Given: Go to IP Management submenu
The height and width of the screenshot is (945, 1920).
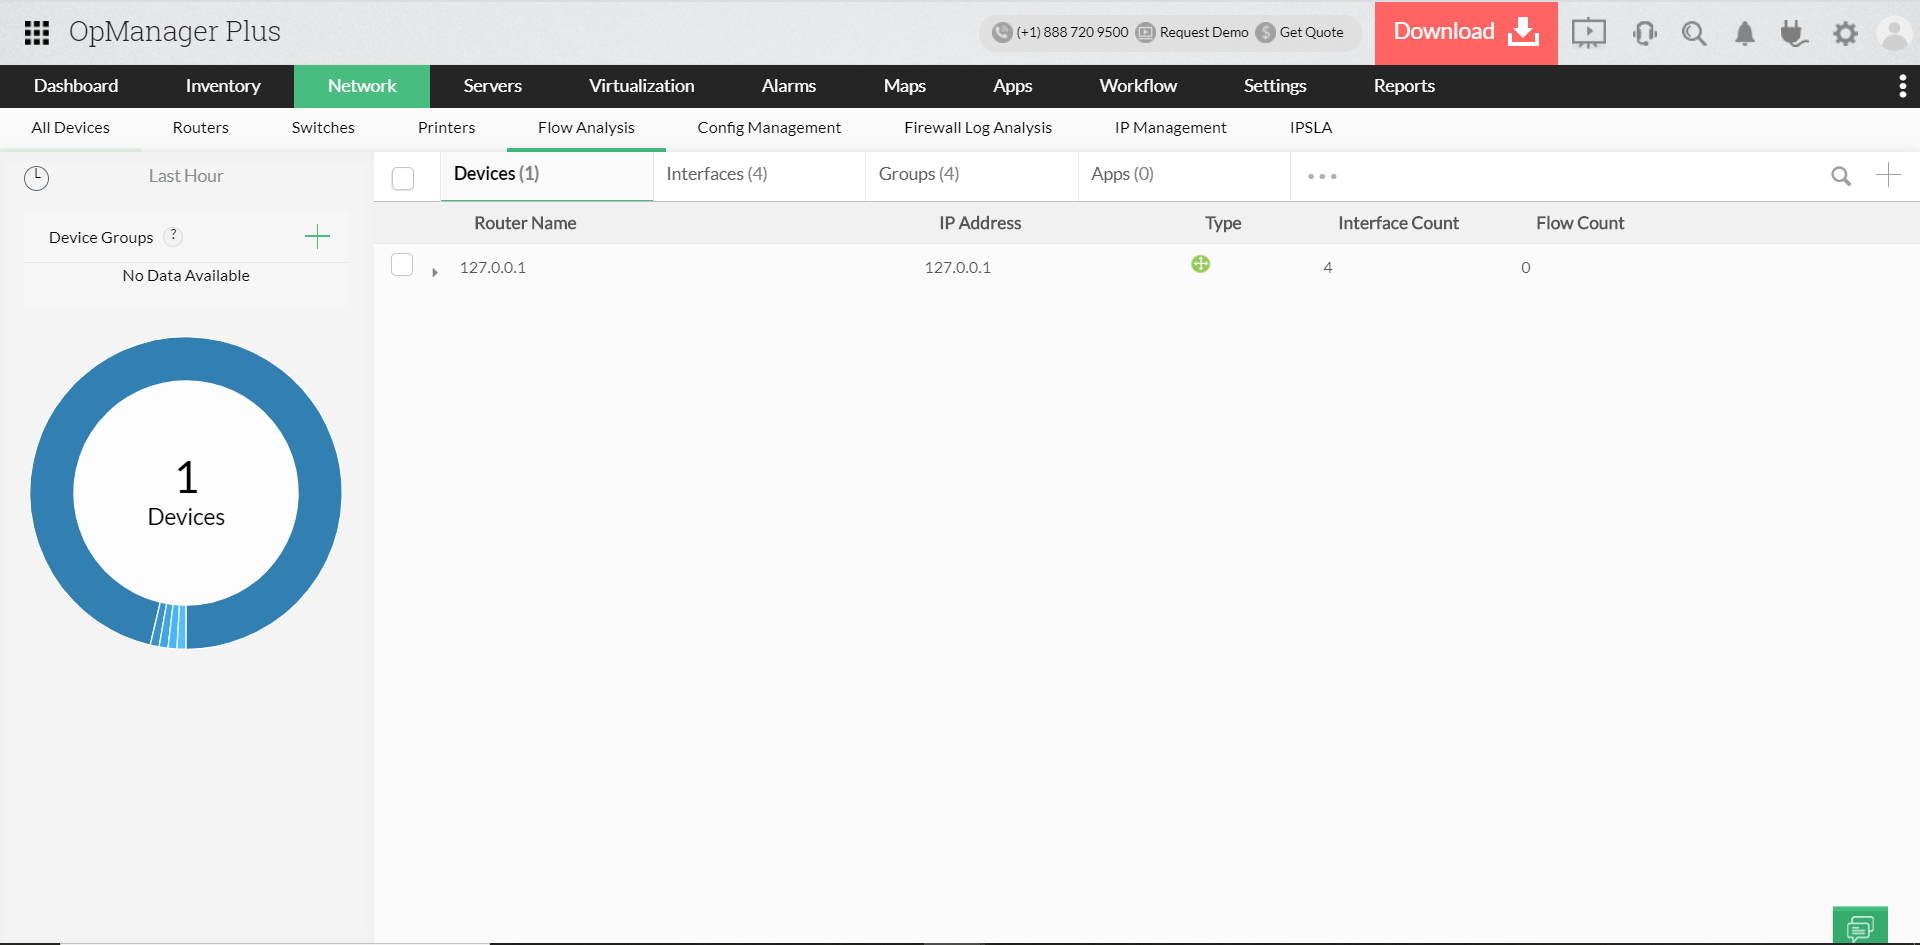Looking at the screenshot, I should coord(1171,128).
